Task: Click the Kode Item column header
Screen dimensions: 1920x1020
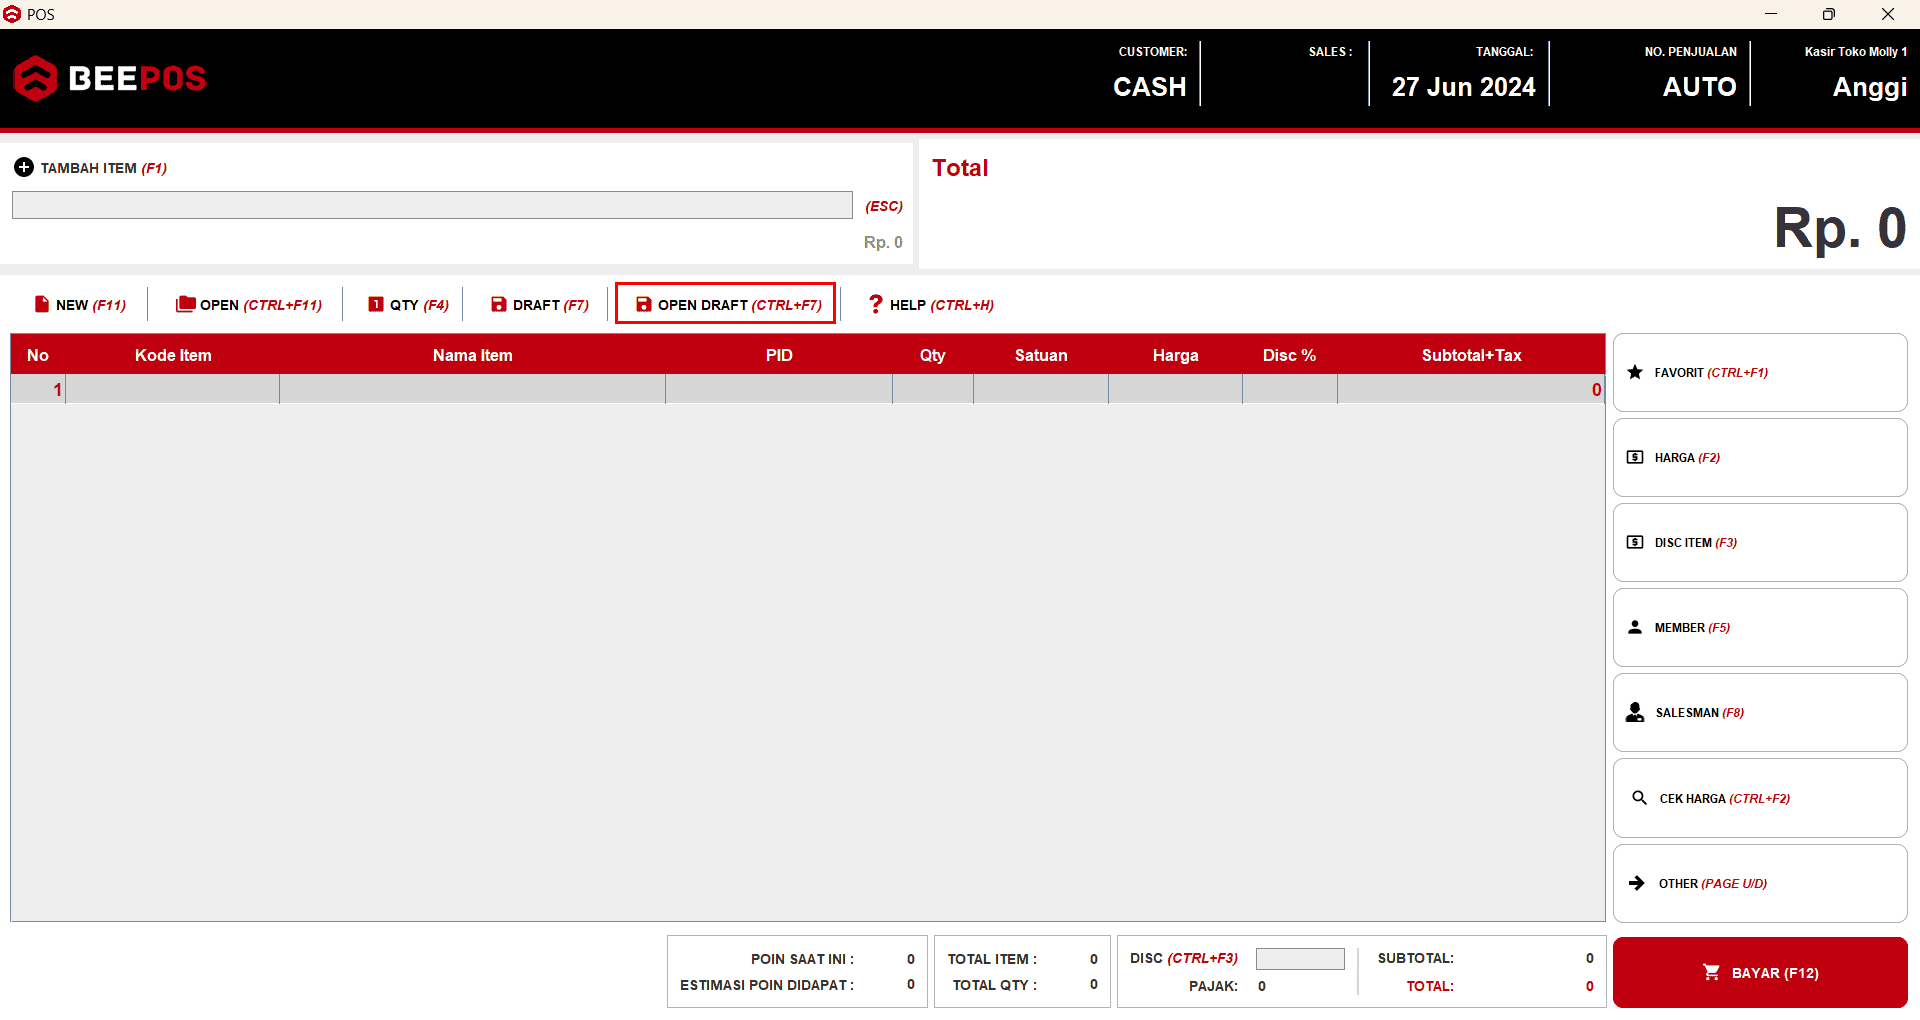Action: pyautogui.click(x=173, y=355)
